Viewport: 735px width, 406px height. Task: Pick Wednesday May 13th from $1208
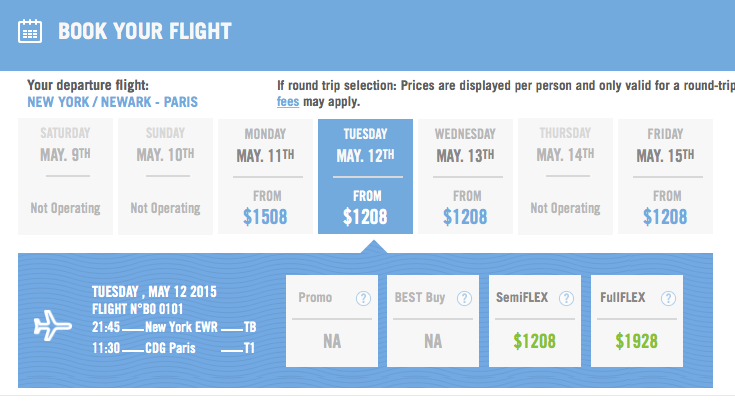[x=465, y=176]
